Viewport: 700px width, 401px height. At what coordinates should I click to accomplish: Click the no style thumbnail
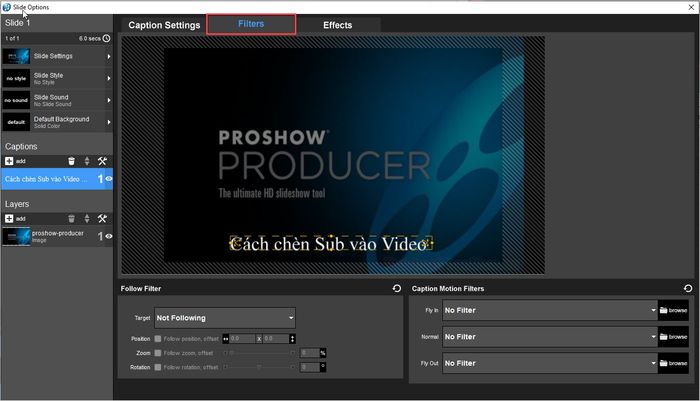coord(16,78)
